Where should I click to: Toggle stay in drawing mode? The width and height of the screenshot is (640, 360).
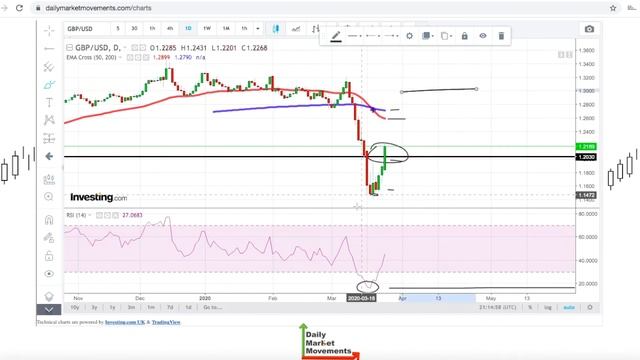tap(49, 238)
